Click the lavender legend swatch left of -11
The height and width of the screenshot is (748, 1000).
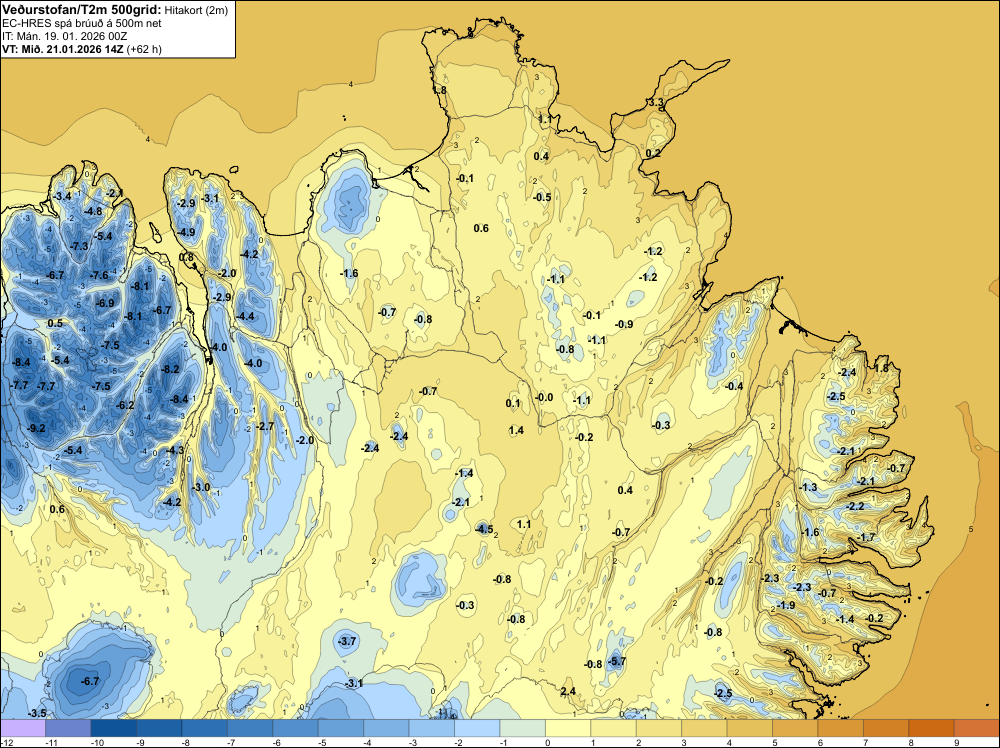[x=23, y=728]
